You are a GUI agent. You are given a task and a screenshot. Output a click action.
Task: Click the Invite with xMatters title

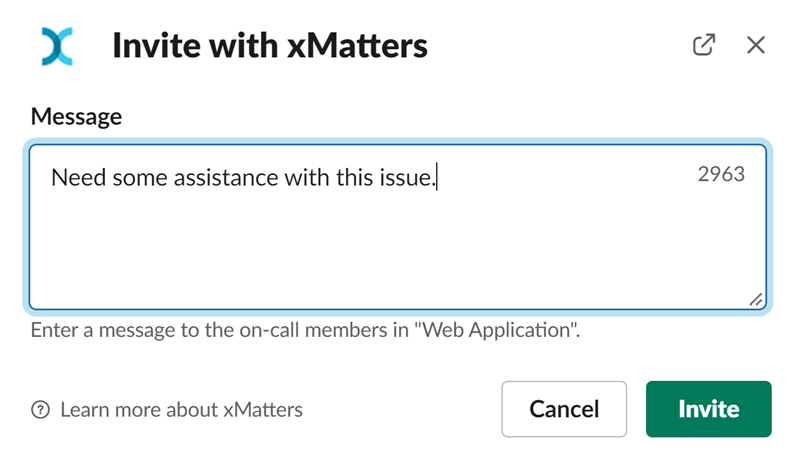(270, 46)
